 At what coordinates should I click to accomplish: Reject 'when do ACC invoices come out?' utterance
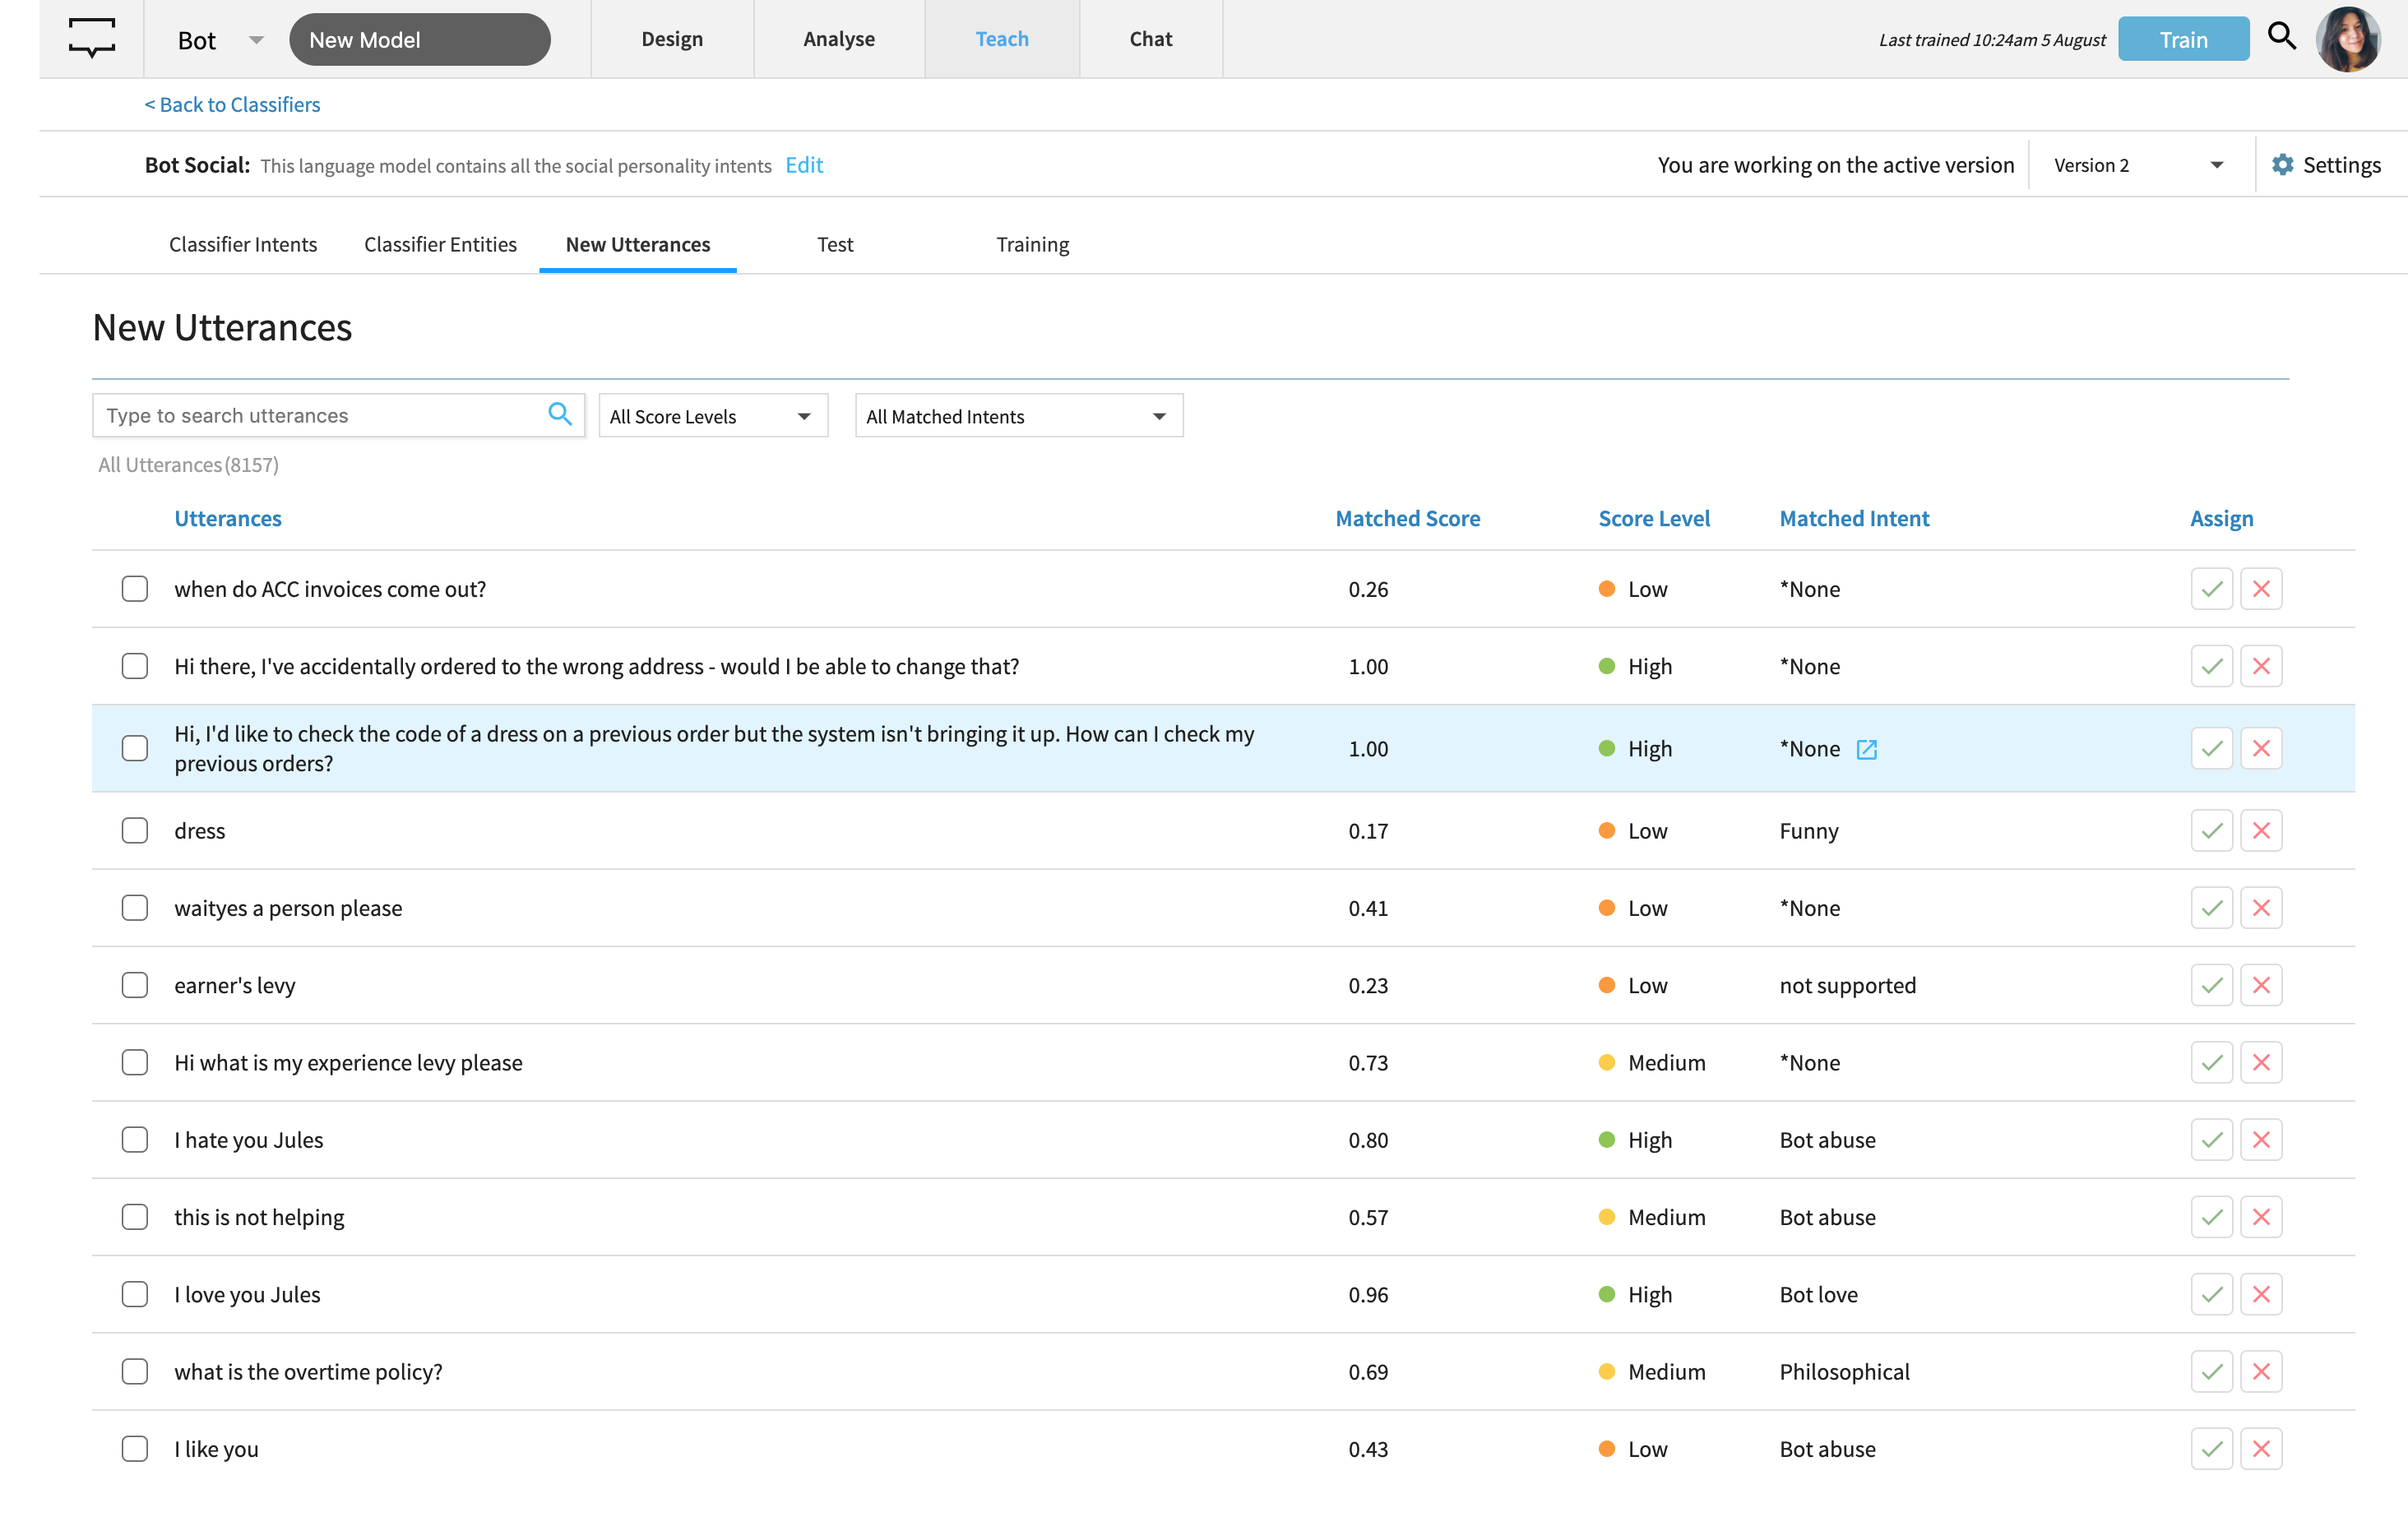click(x=2260, y=589)
